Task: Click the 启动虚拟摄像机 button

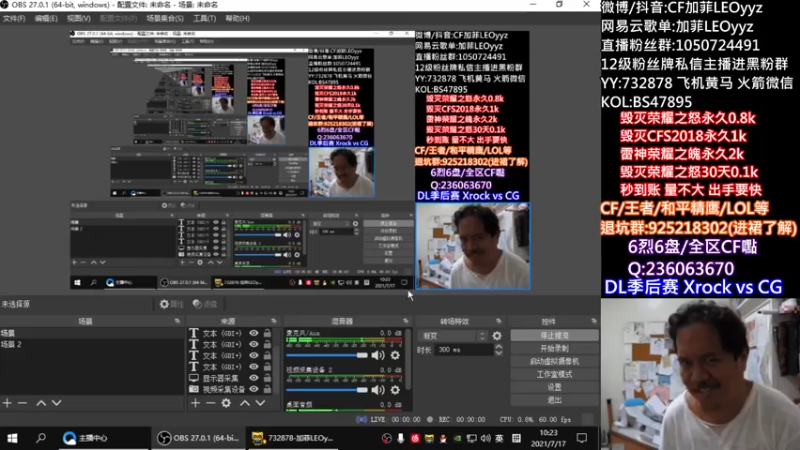Action: tap(554, 361)
